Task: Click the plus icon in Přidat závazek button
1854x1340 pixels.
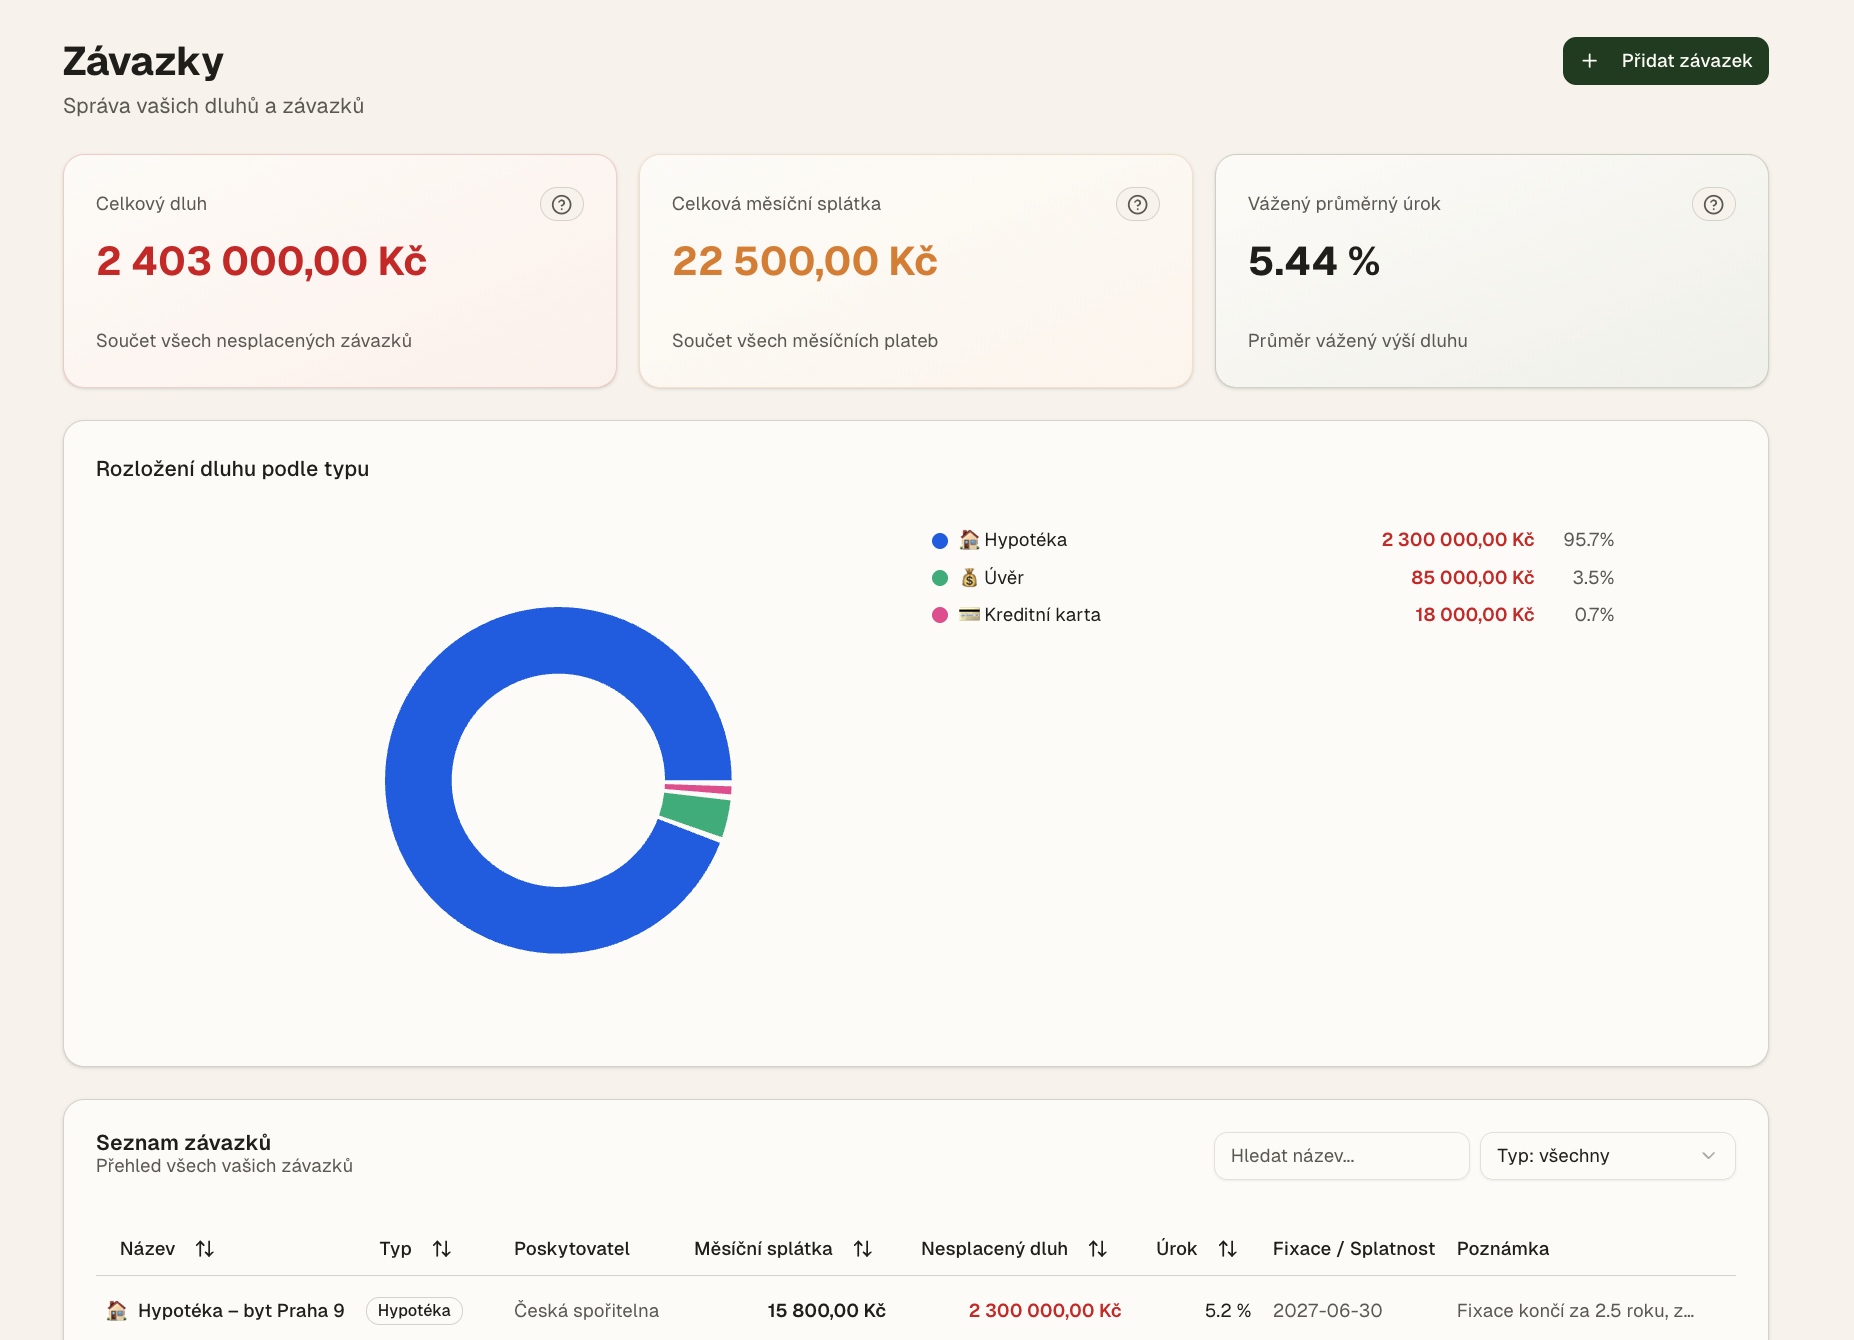Action: (x=1589, y=60)
